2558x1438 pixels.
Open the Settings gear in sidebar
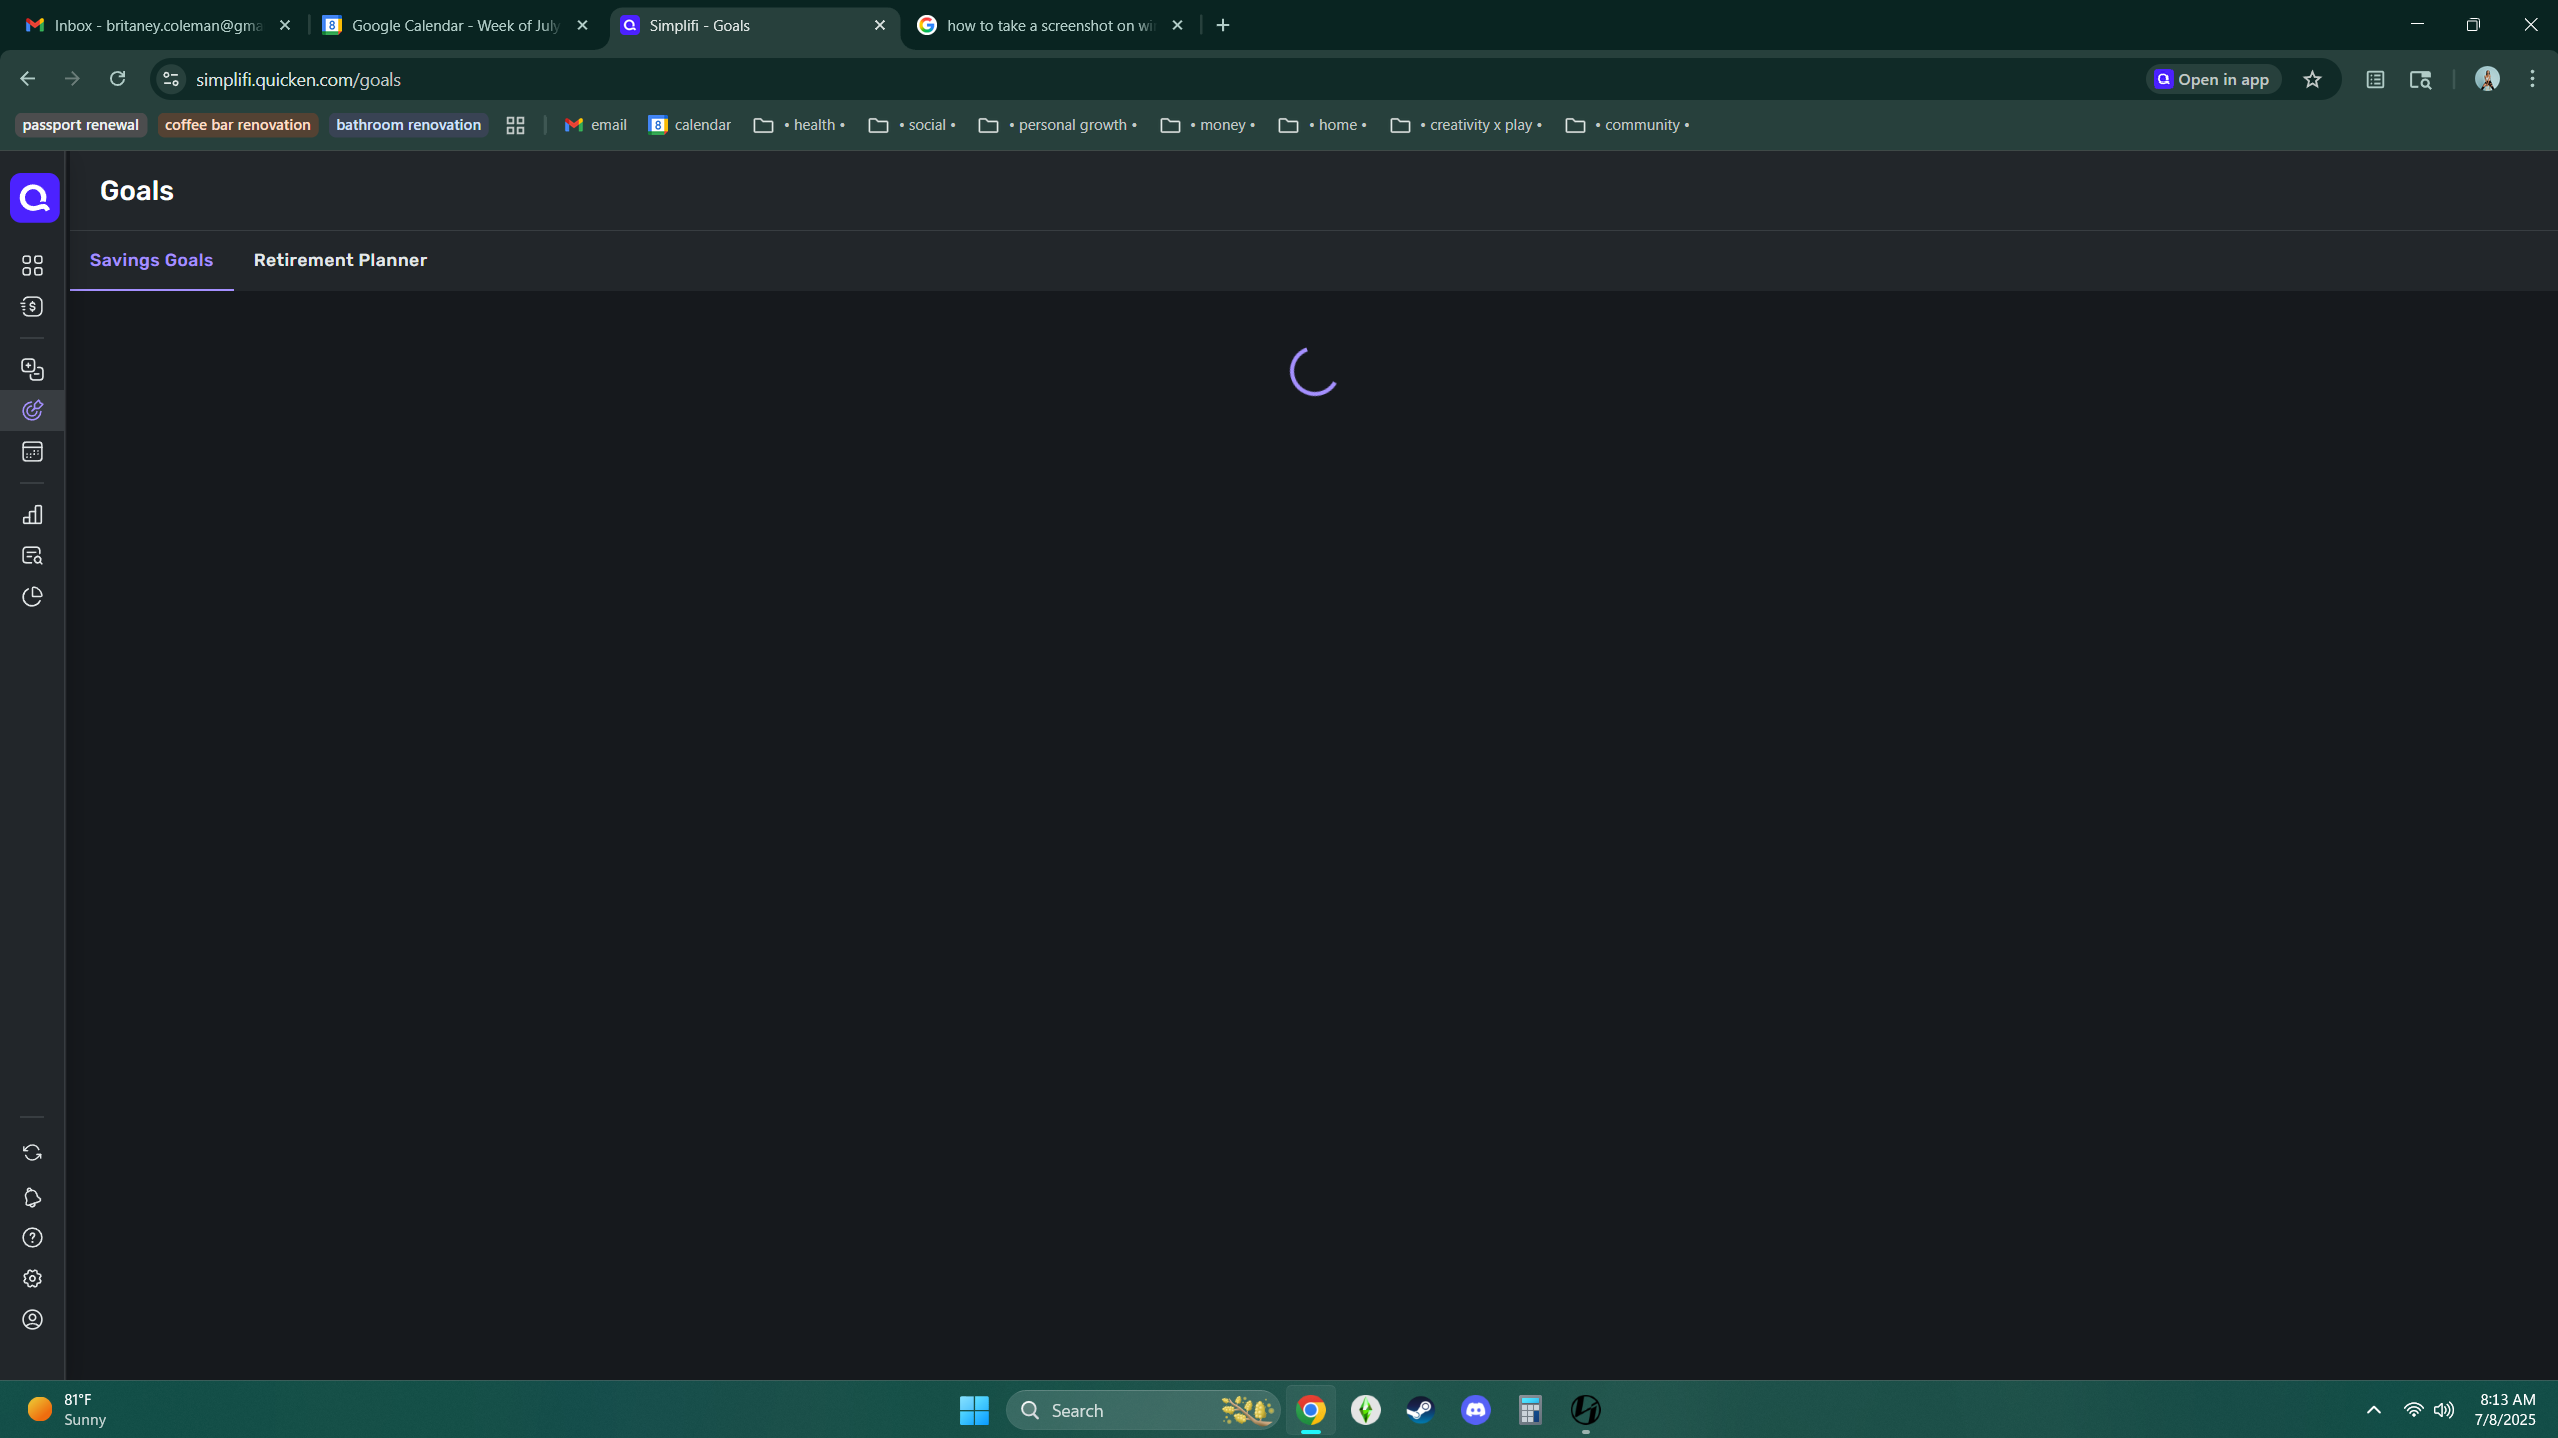(x=32, y=1279)
